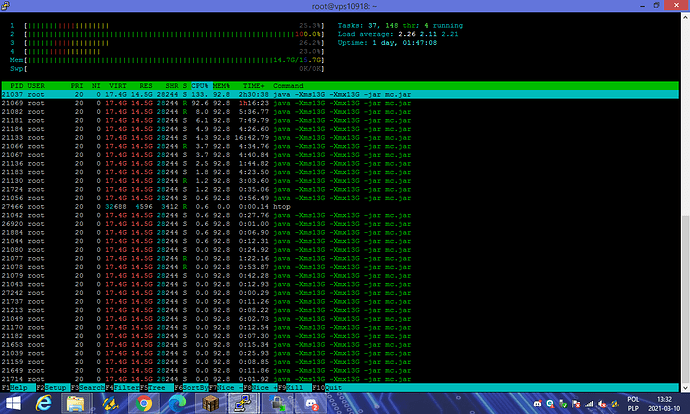Sort by the MEM% column header
This screenshot has height=414, width=690.
(x=223, y=85)
